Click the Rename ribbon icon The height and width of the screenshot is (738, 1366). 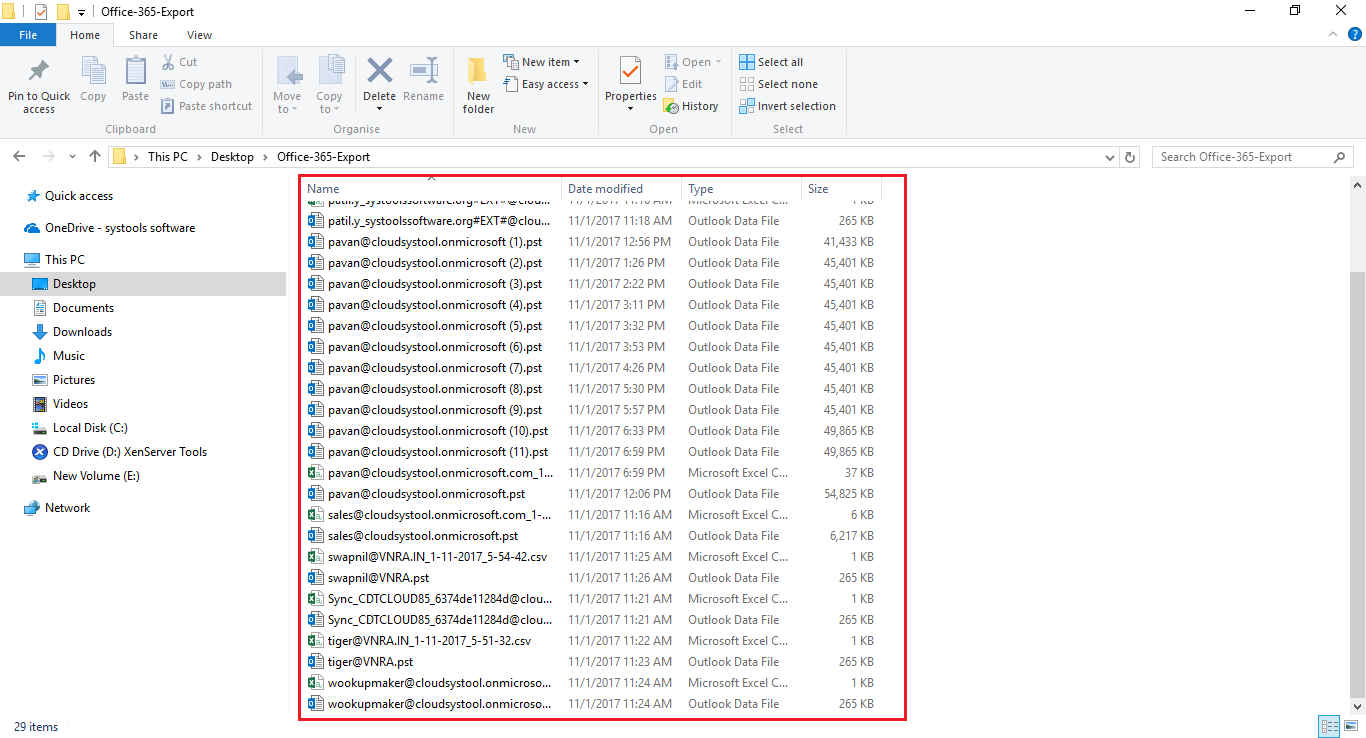pos(423,71)
